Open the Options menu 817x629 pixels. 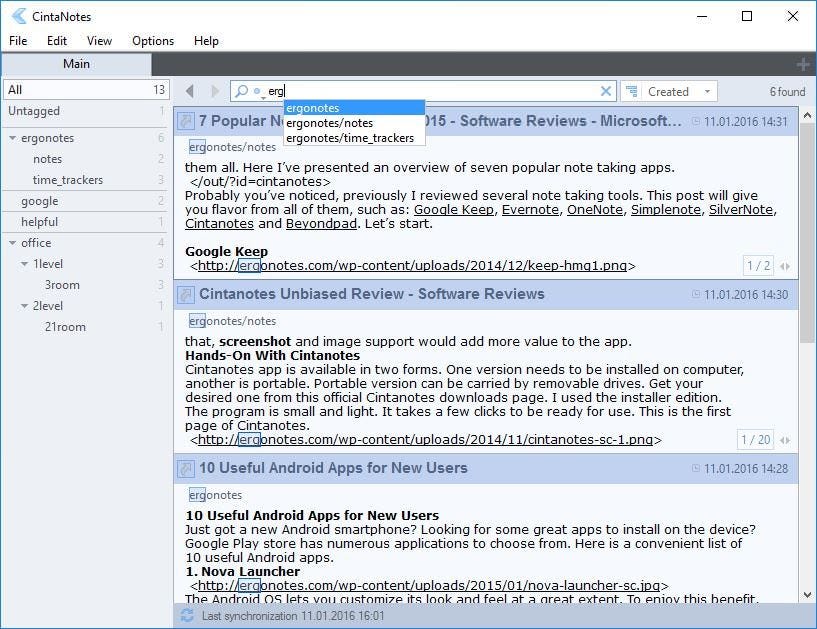pyautogui.click(x=153, y=41)
